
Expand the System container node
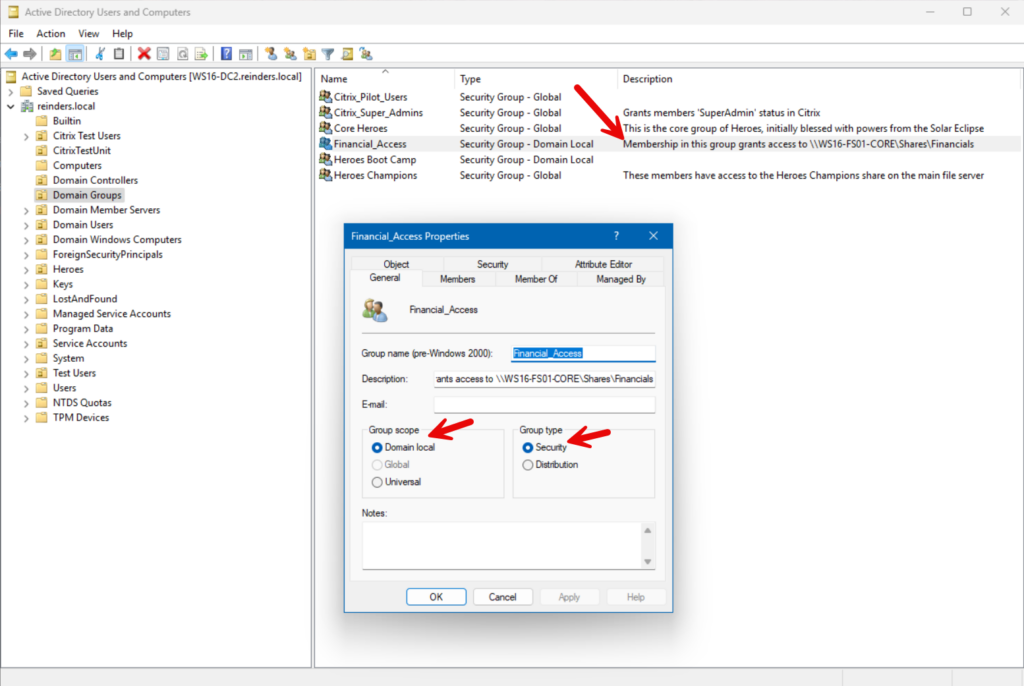tap(26, 359)
